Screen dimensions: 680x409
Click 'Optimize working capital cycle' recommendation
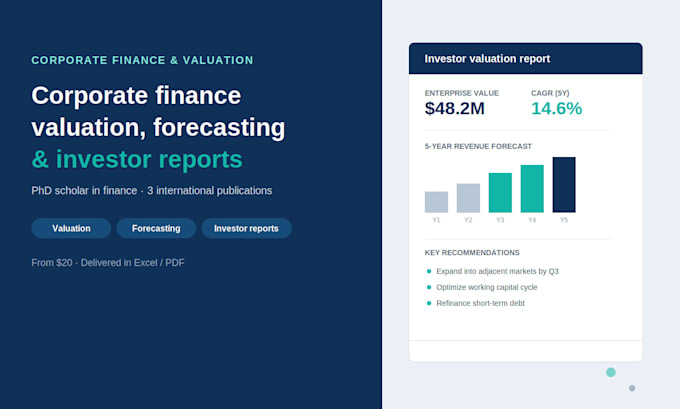pyautogui.click(x=487, y=287)
